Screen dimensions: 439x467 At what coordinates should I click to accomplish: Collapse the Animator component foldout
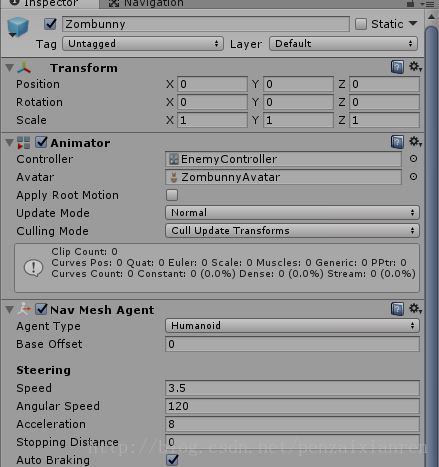pos(10,143)
